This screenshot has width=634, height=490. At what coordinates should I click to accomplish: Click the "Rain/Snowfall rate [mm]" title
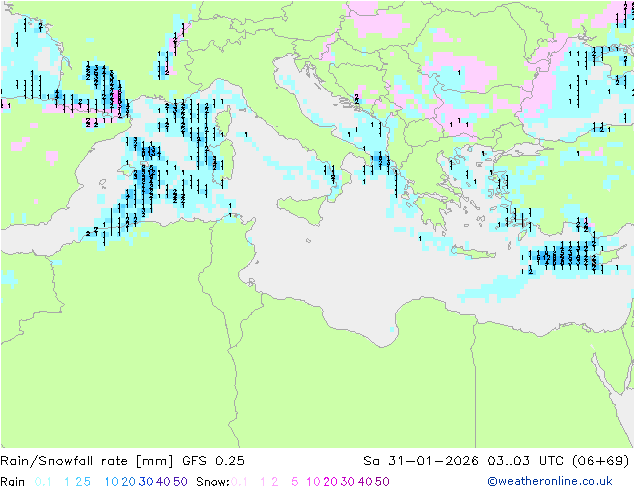point(87,461)
